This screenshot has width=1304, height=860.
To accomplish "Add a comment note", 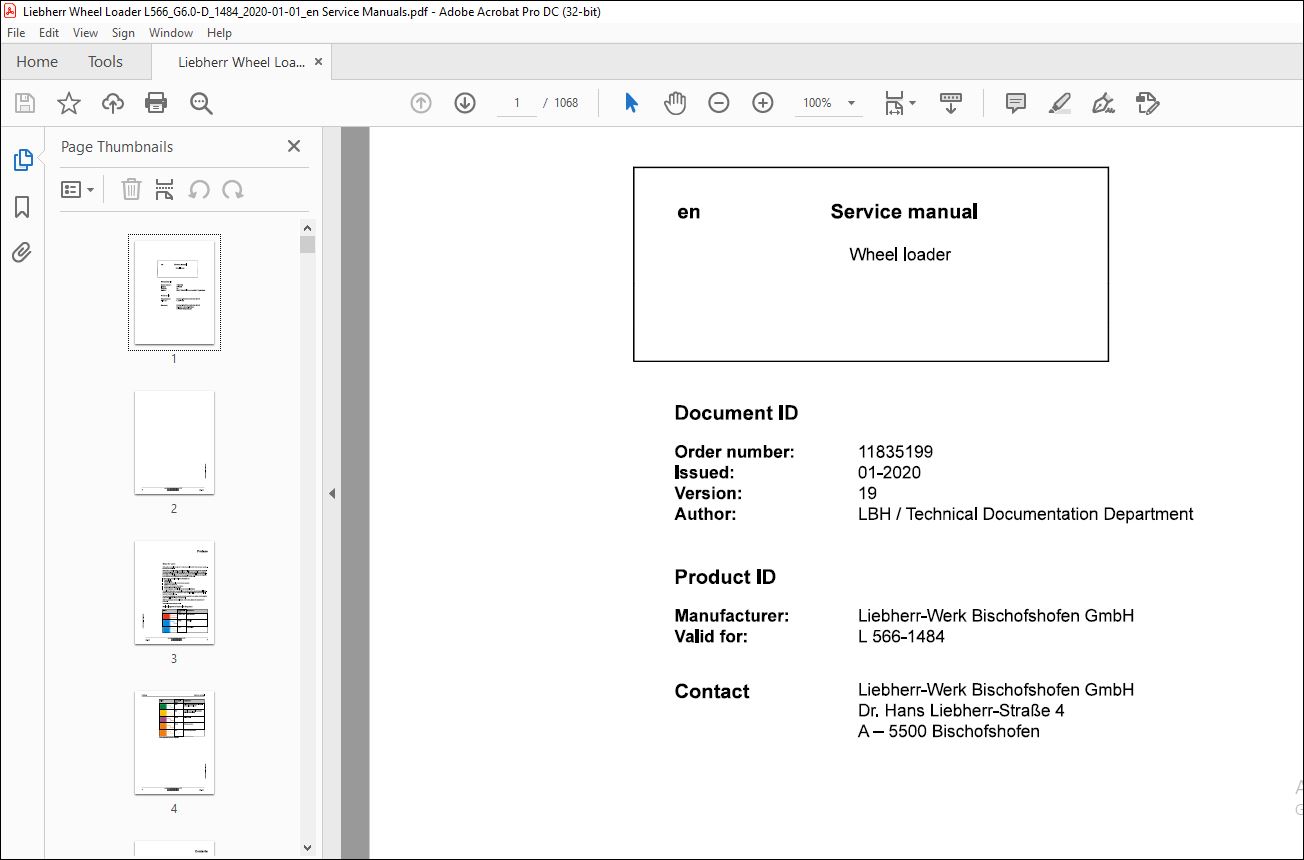I will click(1016, 103).
